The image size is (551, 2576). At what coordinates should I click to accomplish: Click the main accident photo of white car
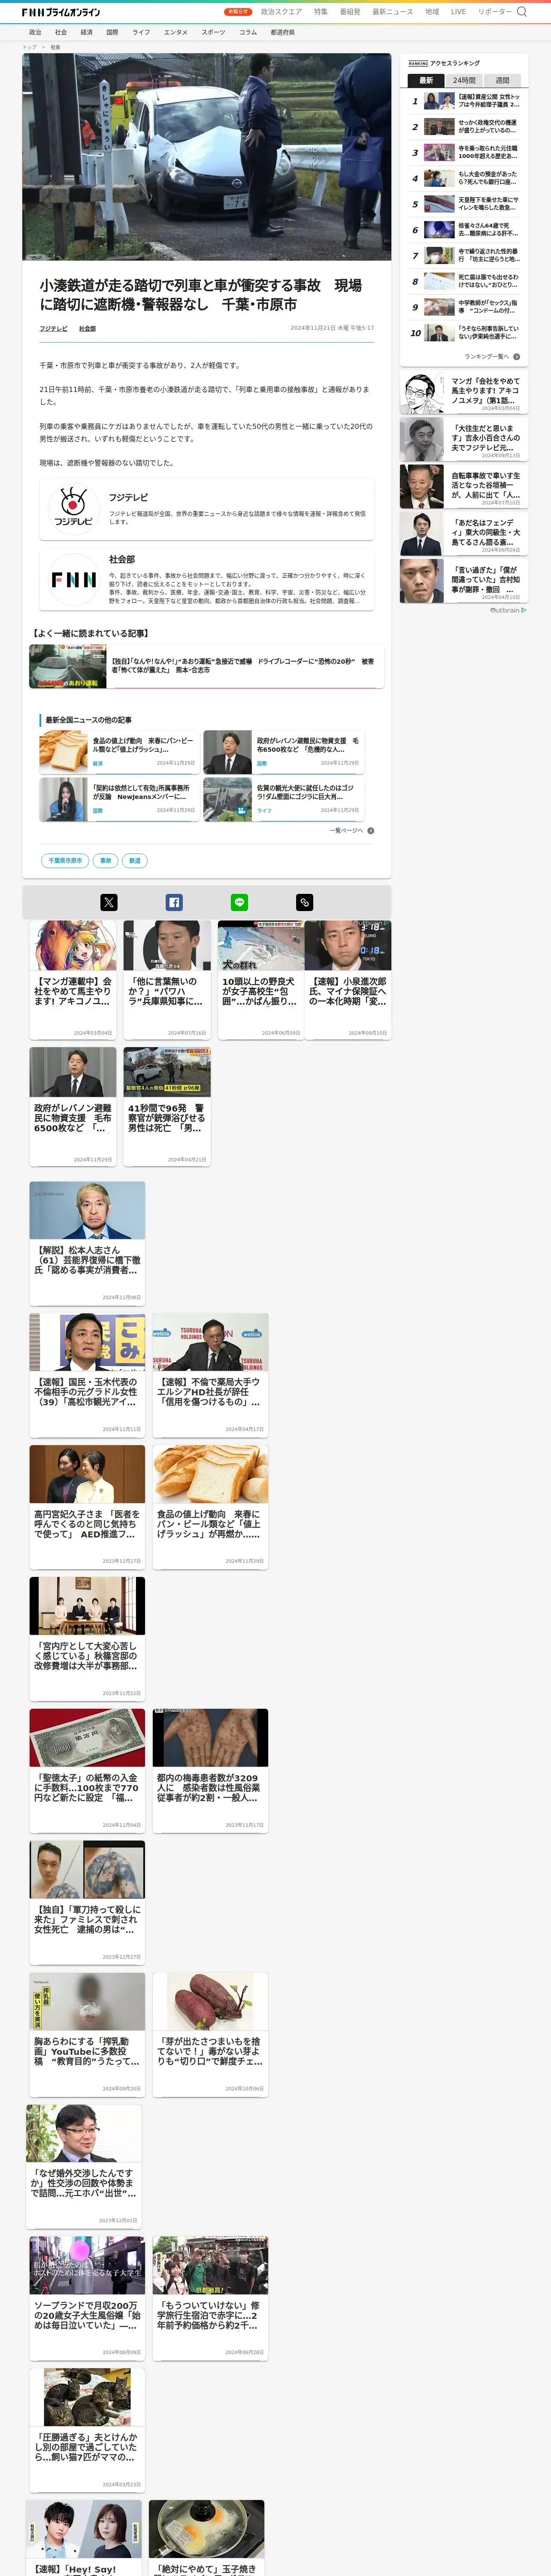point(207,157)
